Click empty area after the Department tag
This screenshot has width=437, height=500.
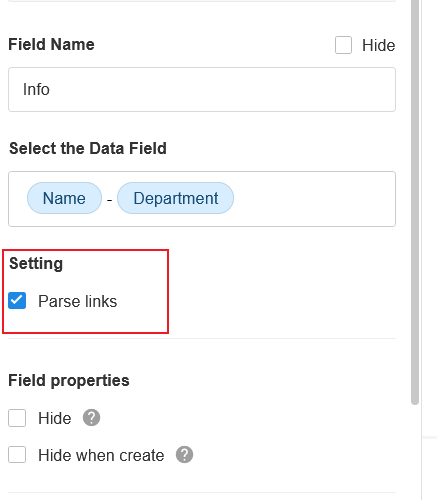313,199
